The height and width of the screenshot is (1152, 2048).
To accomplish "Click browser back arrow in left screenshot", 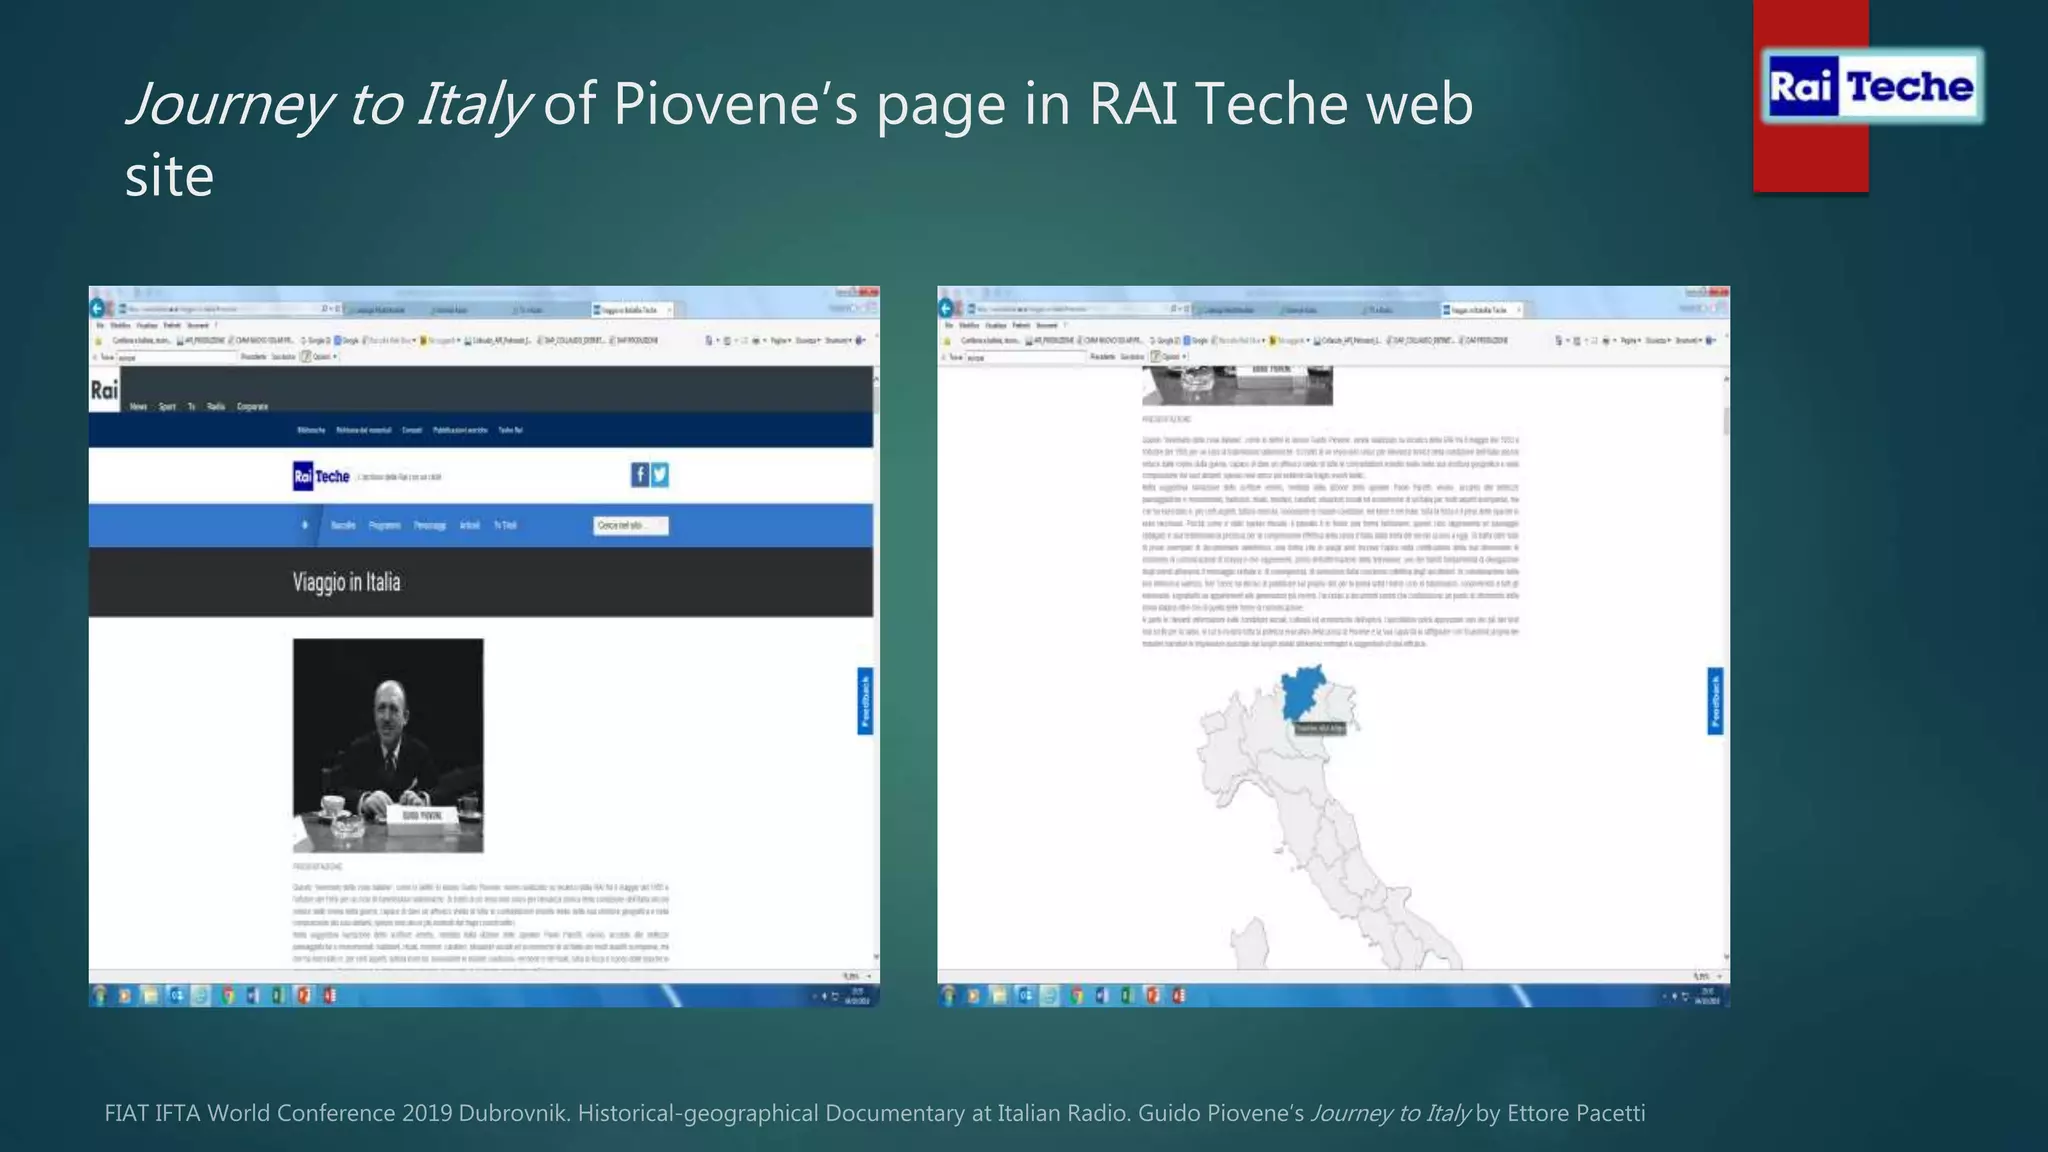I will coord(98,309).
